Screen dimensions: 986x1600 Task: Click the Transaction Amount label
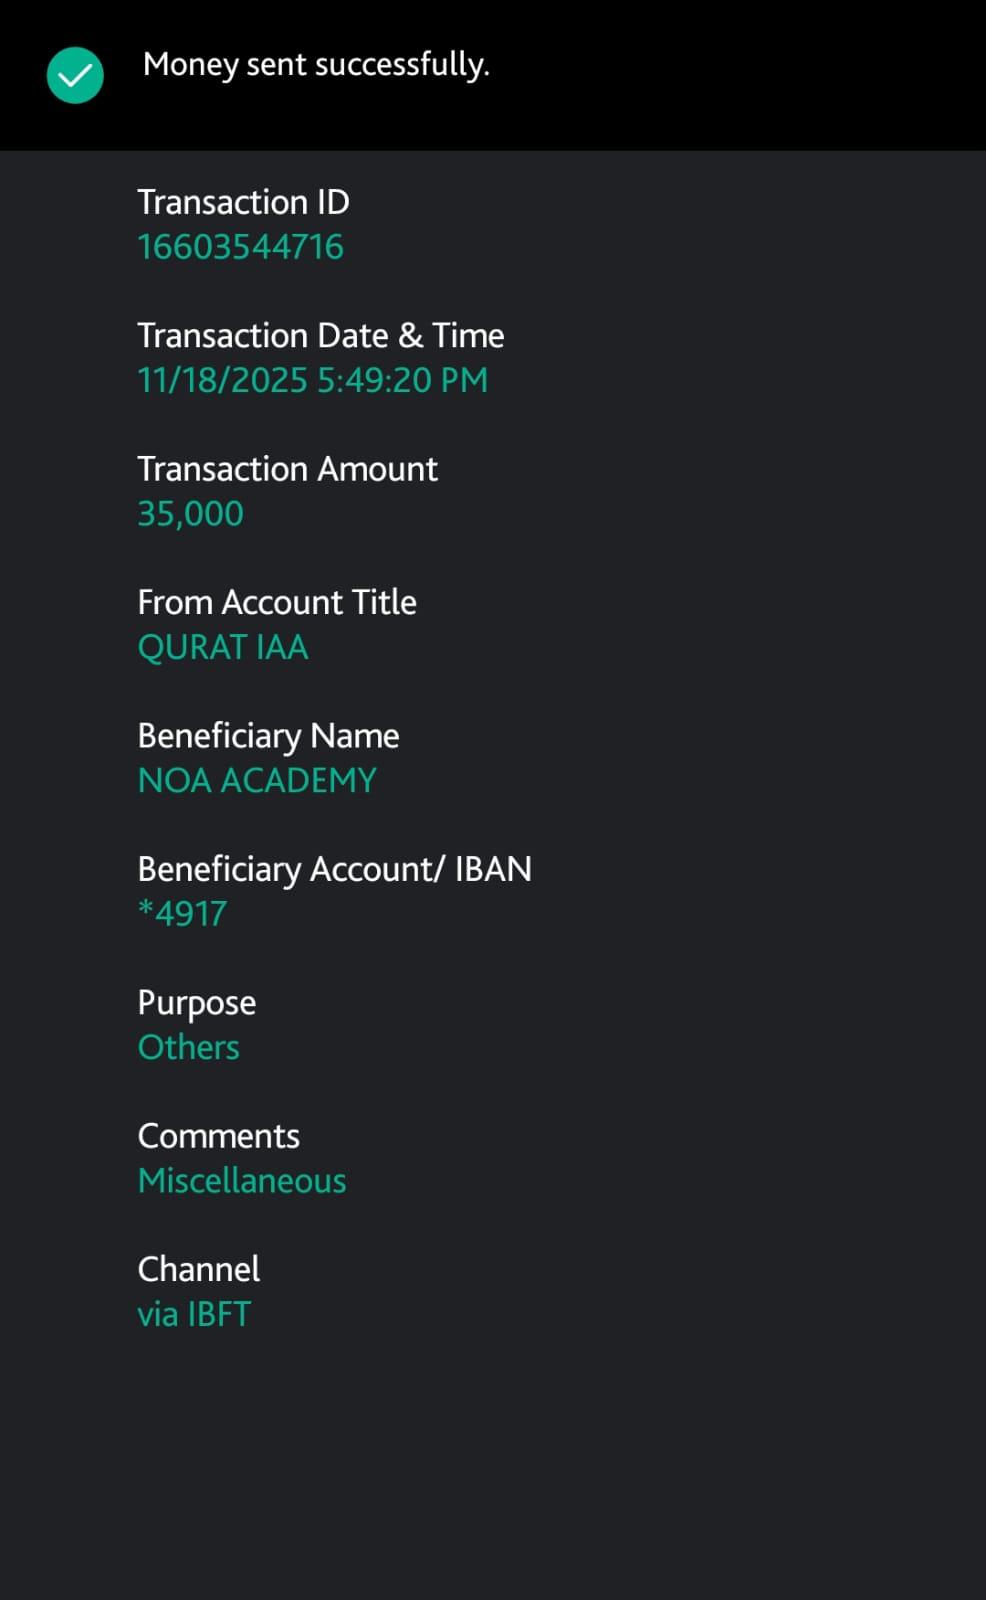(287, 469)
